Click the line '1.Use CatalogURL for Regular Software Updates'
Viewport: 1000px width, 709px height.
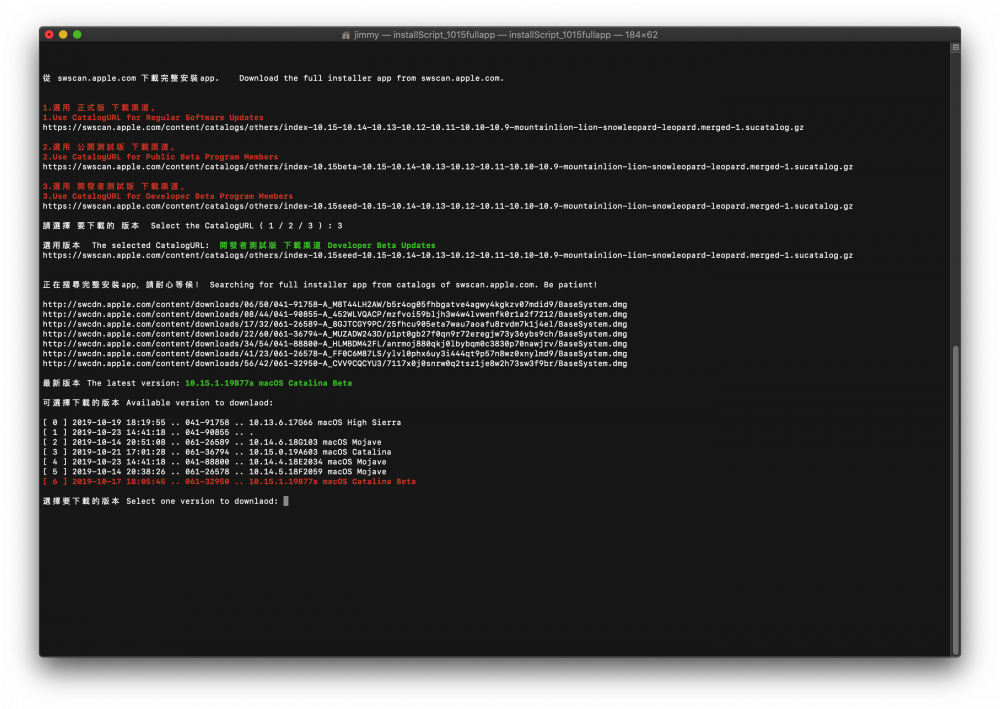(x=153, y=117)
